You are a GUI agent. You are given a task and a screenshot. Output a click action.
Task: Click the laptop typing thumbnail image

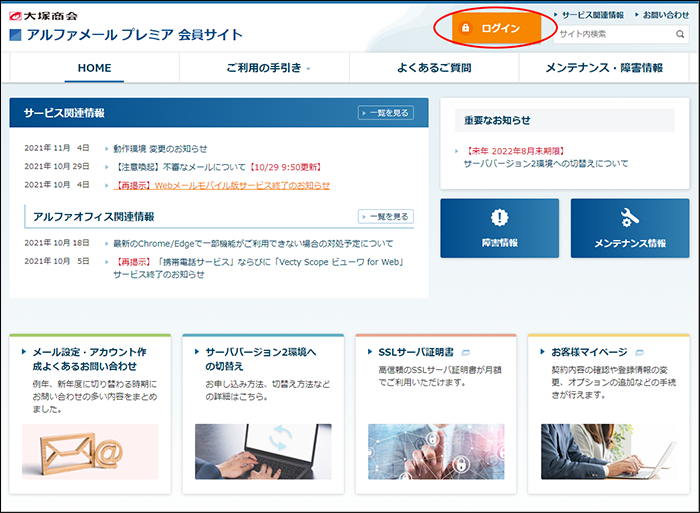click(x=263, y=452)
